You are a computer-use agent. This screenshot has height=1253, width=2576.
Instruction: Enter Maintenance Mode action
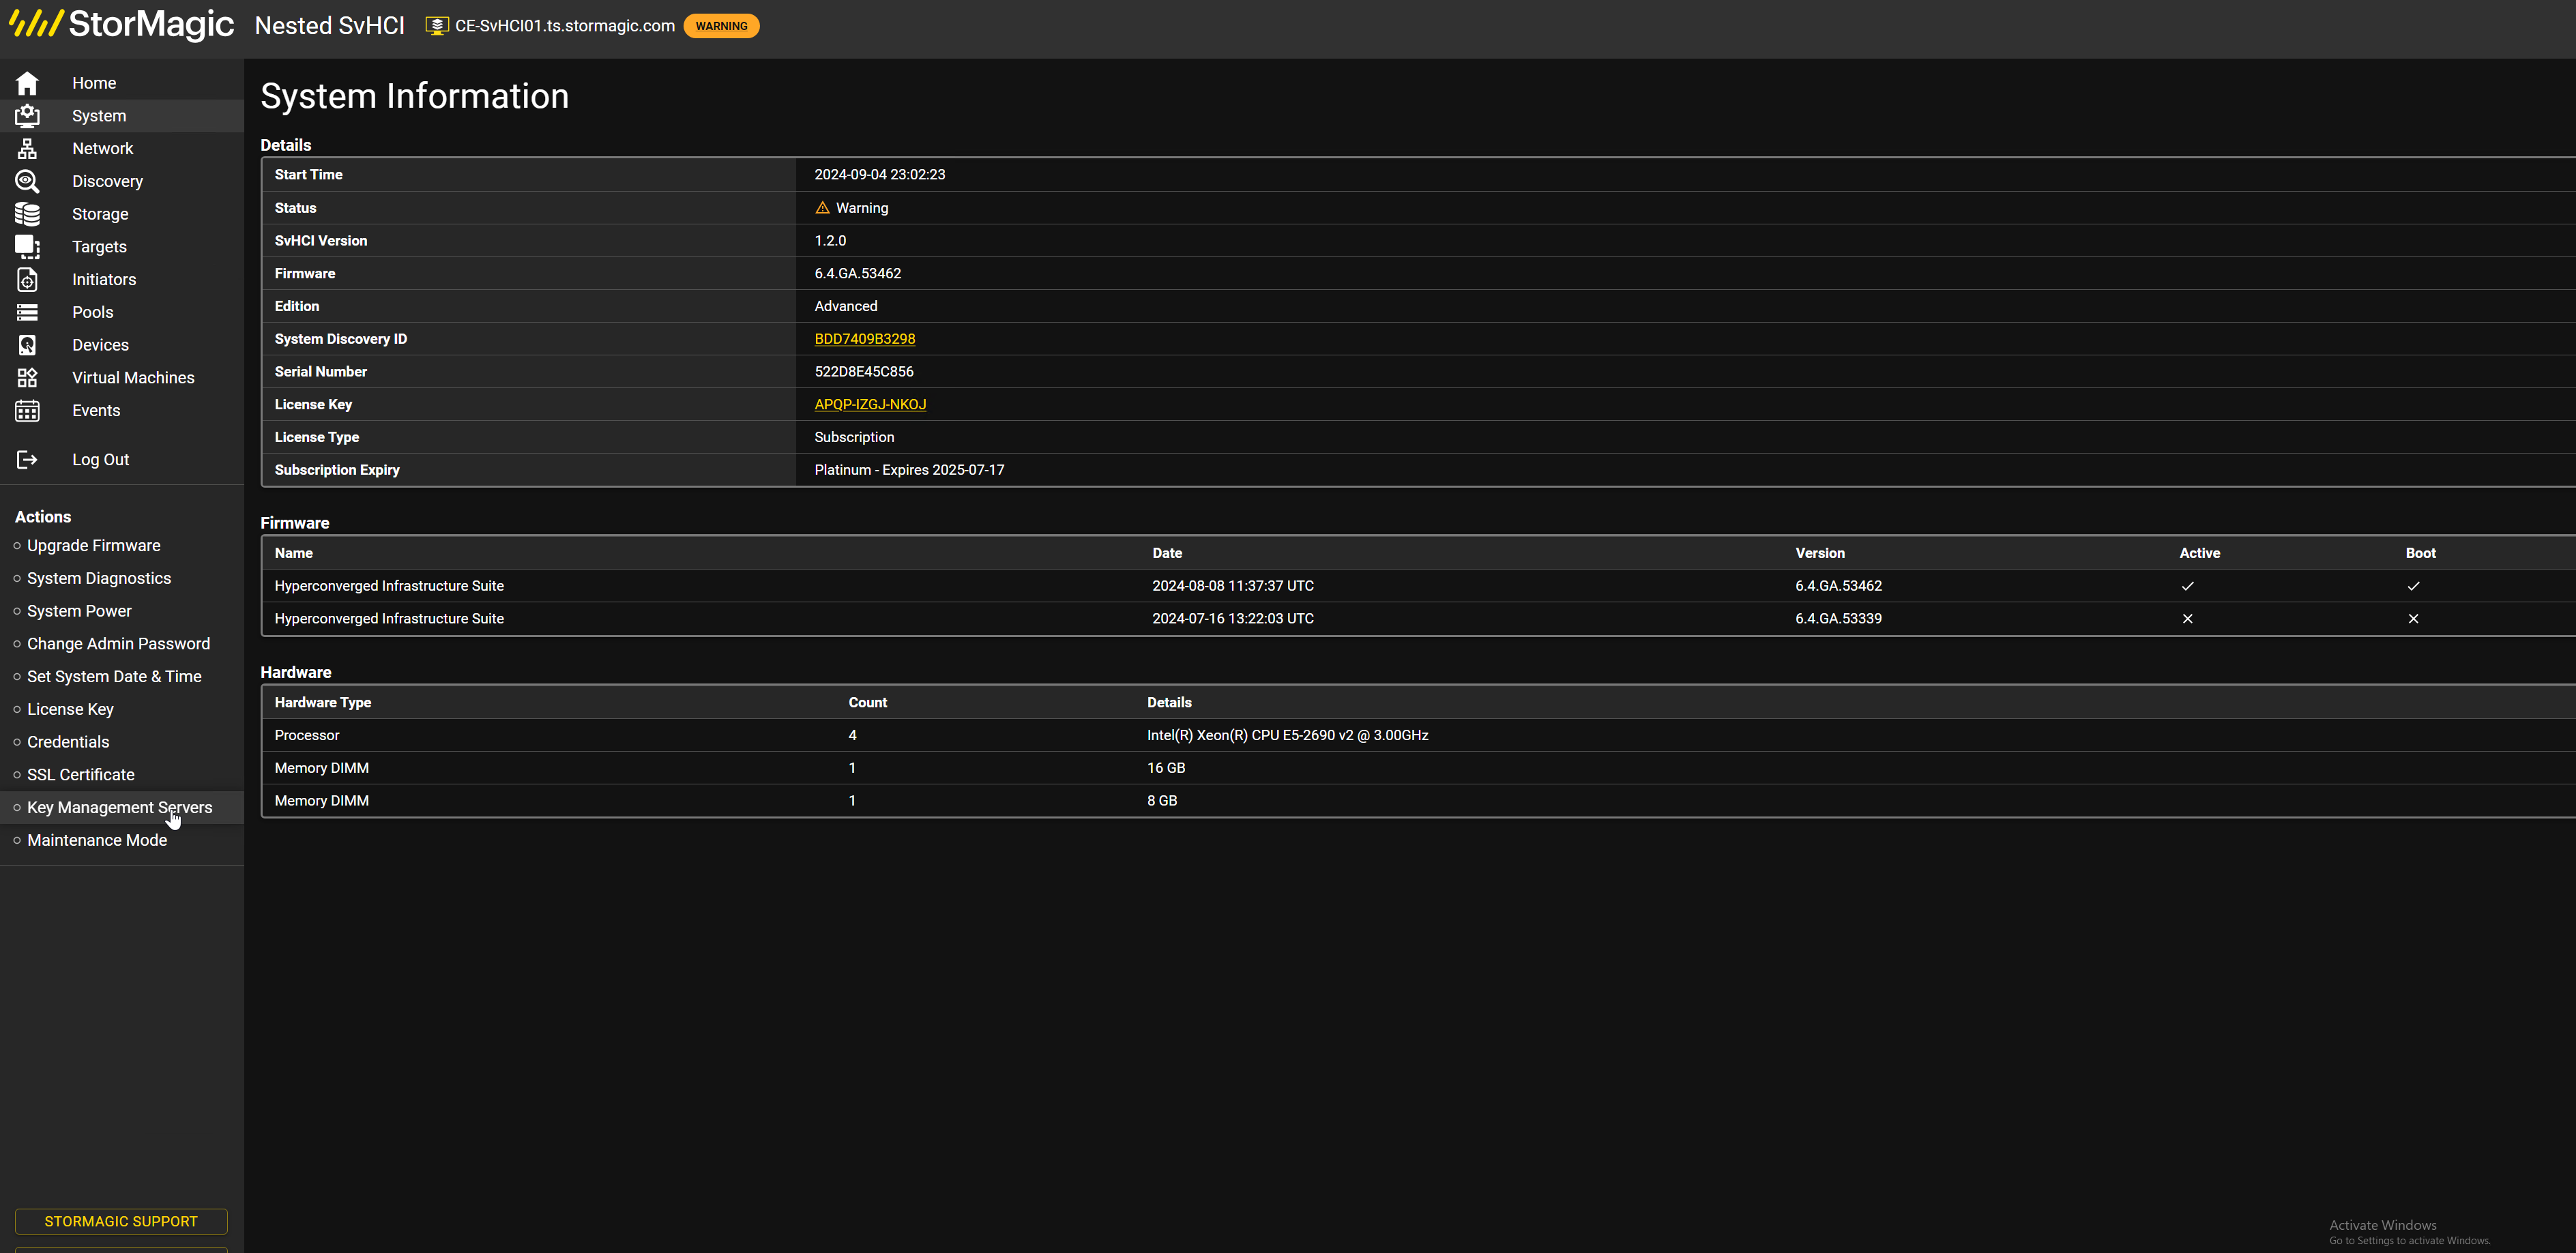(x=97, y=841)
